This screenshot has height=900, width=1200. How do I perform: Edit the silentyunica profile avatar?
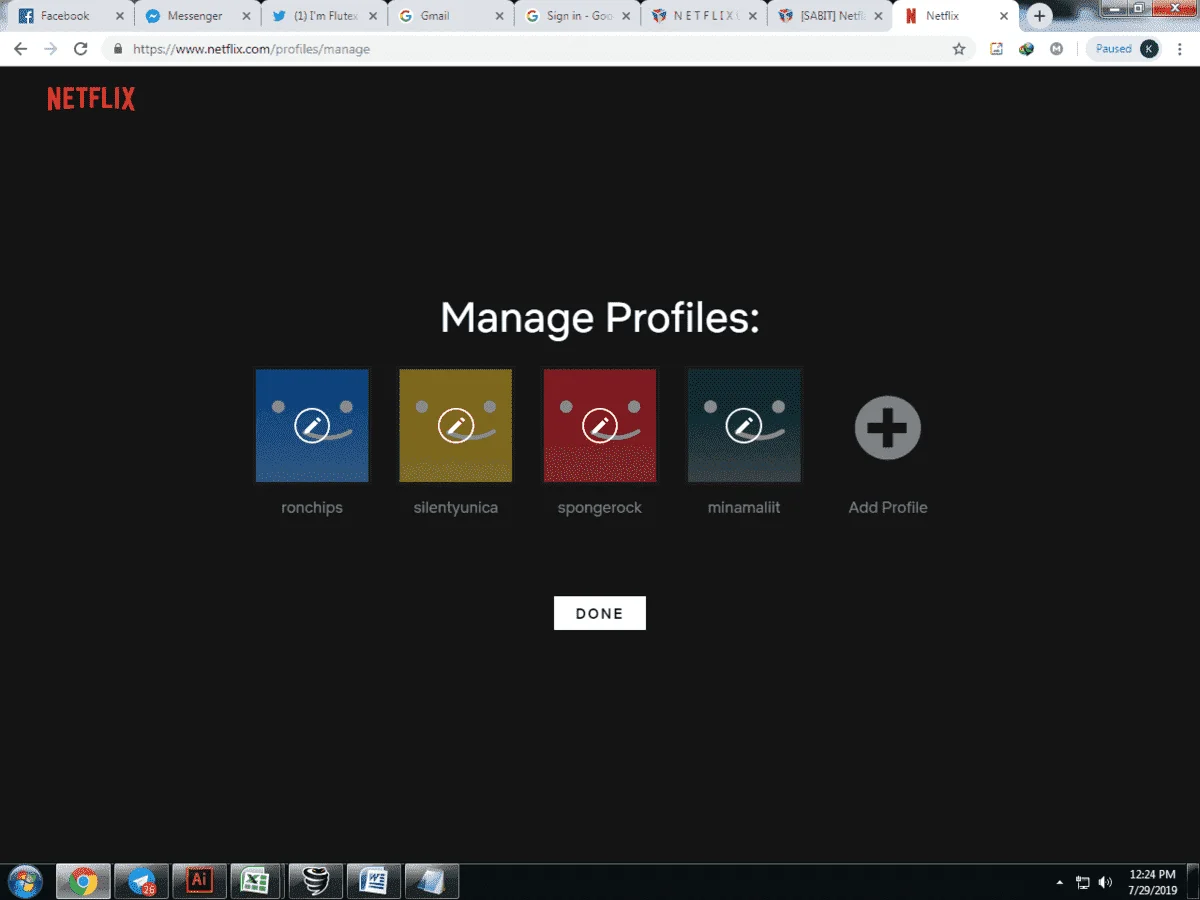click(x=456, y=426)
